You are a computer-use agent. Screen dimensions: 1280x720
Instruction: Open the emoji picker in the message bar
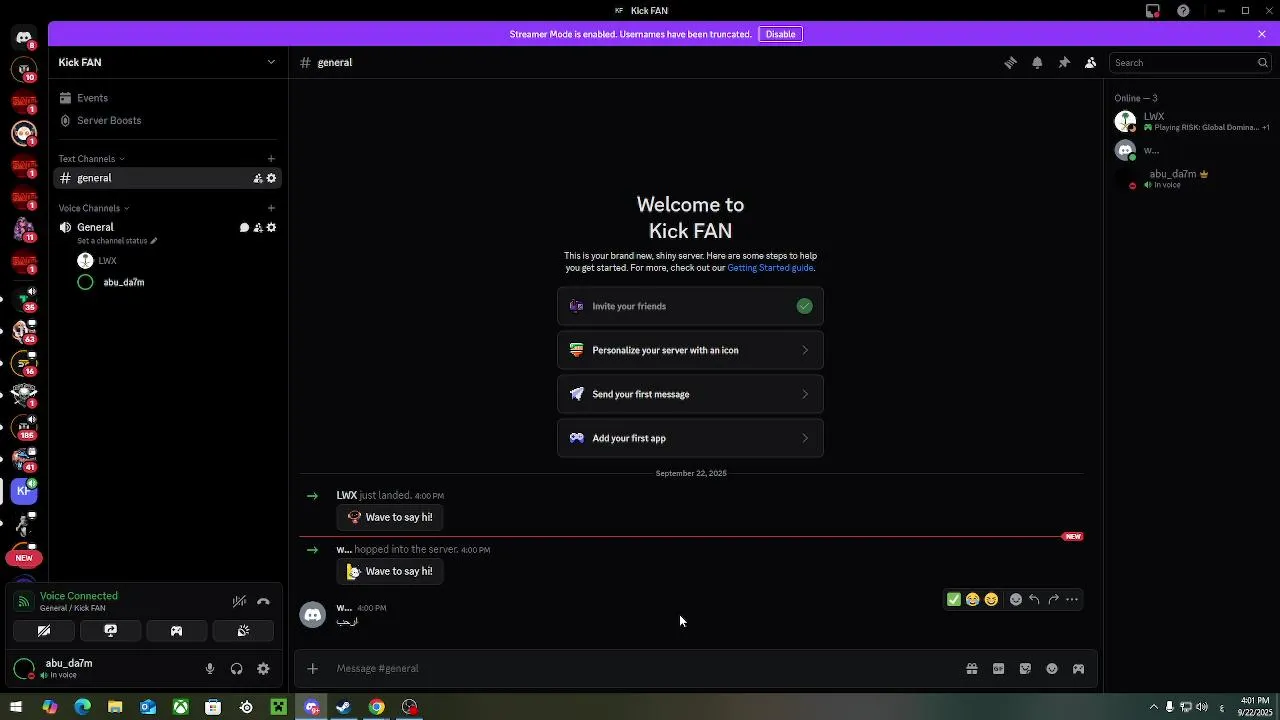1052,669
